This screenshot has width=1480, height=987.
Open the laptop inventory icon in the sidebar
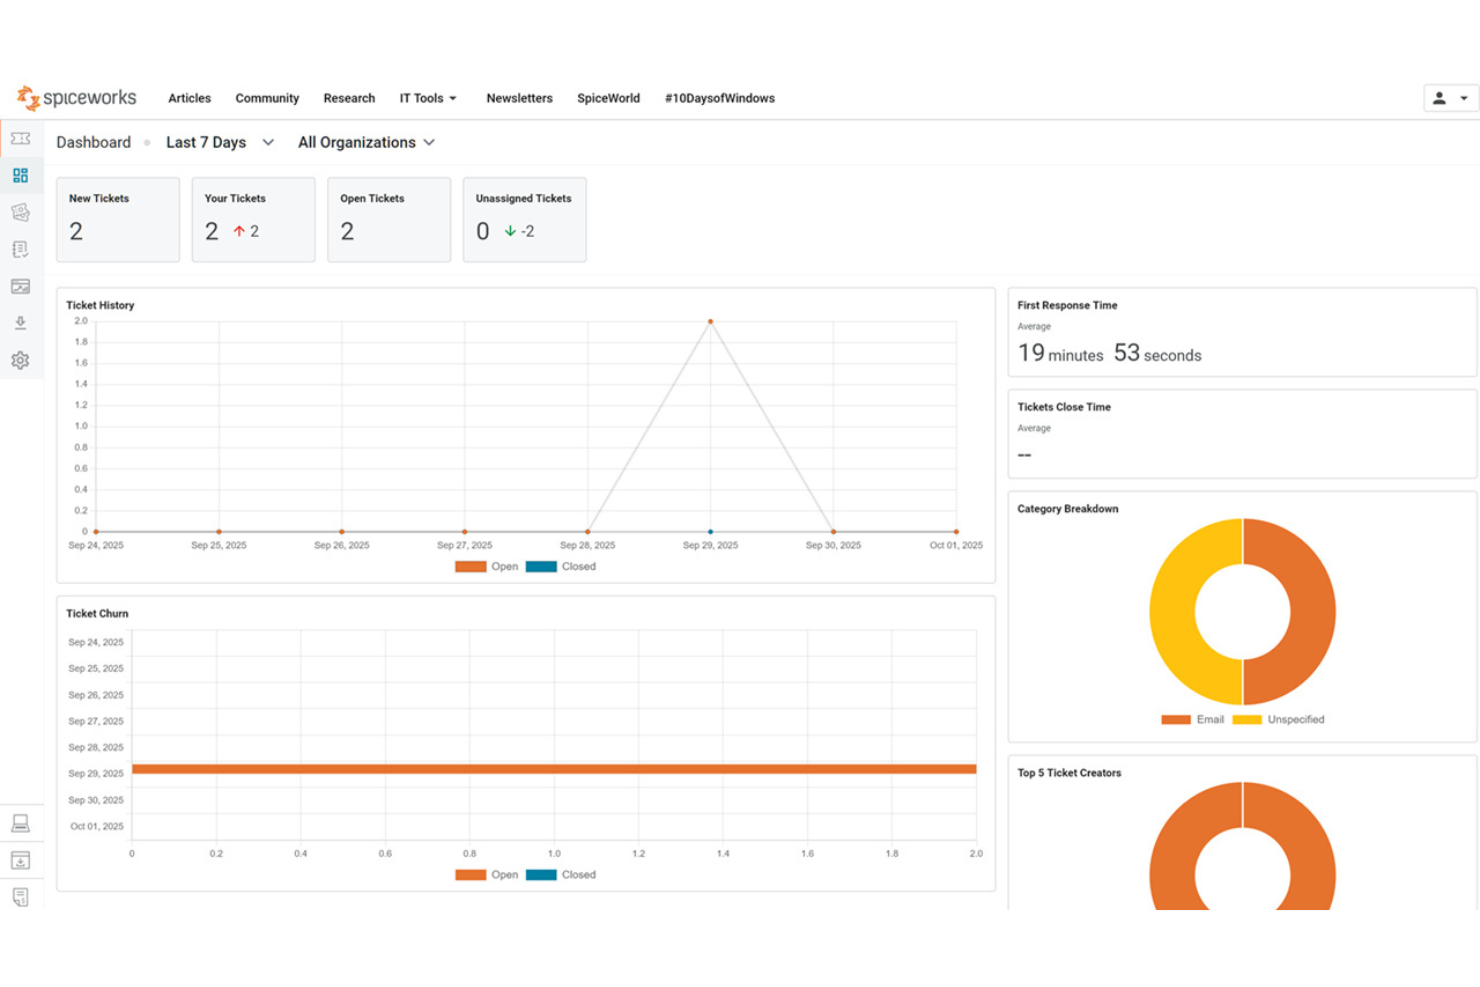pyautogui.click(x=20, y=823)
